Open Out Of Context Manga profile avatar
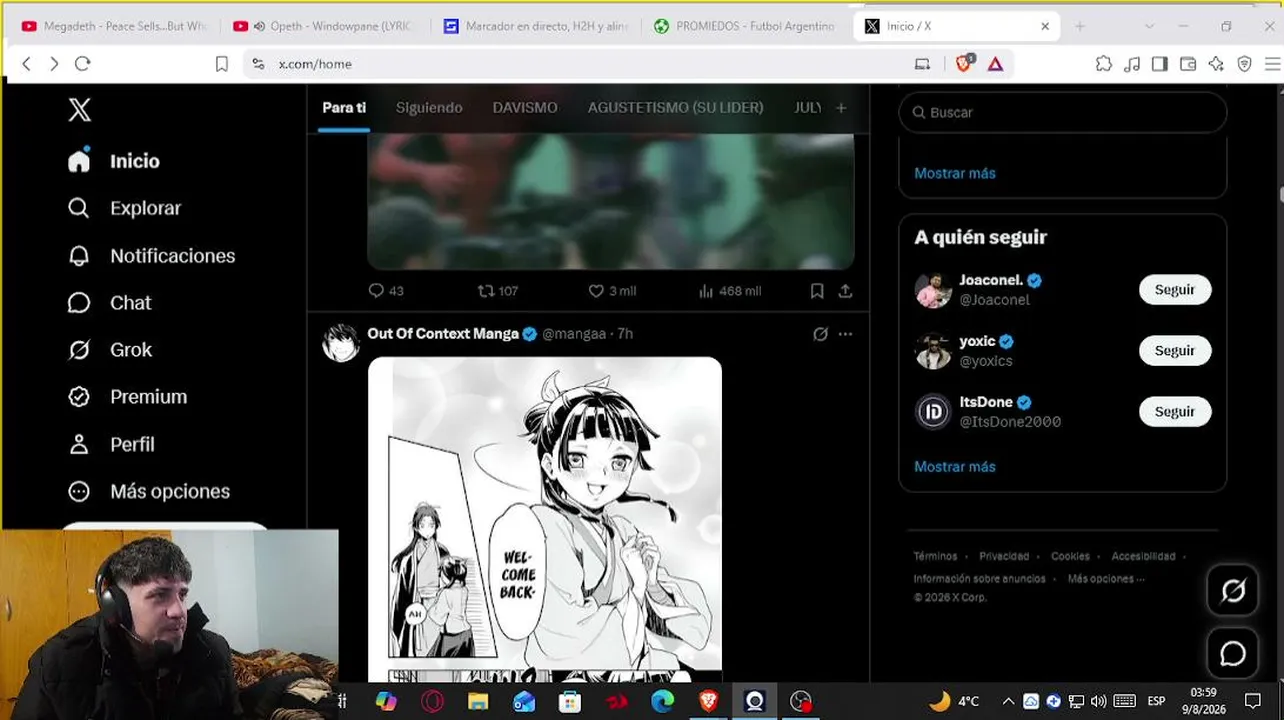This screenshot has height=720, width=1284. pyautogui.click(x=341, y=343)
